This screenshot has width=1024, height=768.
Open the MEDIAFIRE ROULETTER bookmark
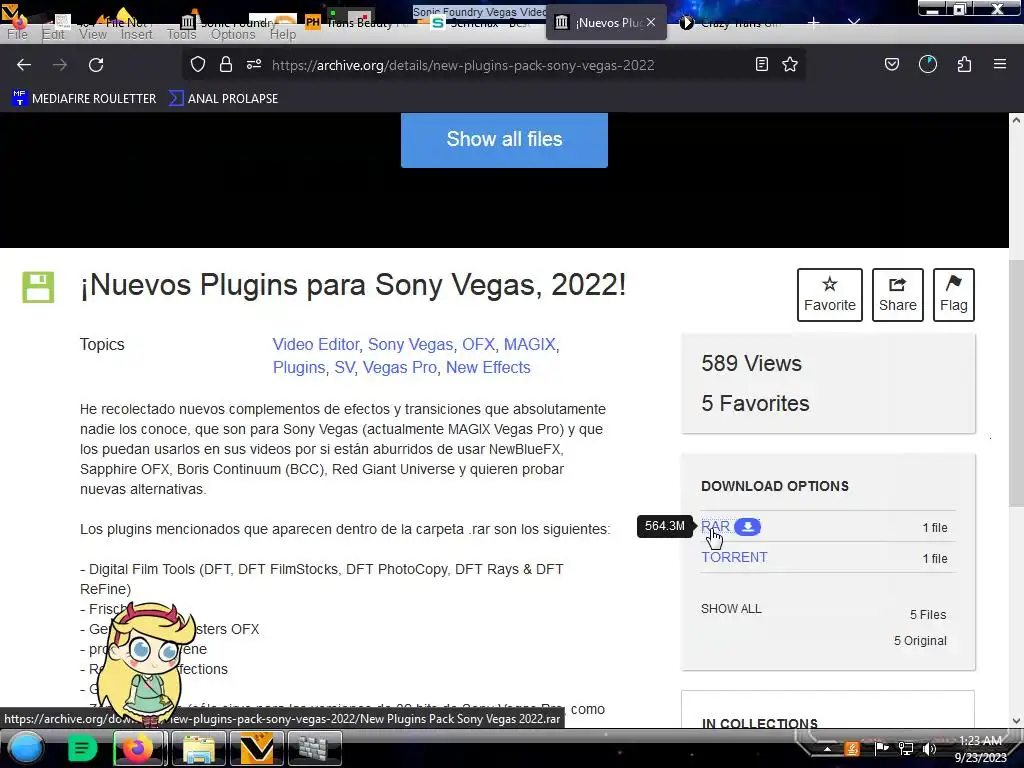[84, 99]
